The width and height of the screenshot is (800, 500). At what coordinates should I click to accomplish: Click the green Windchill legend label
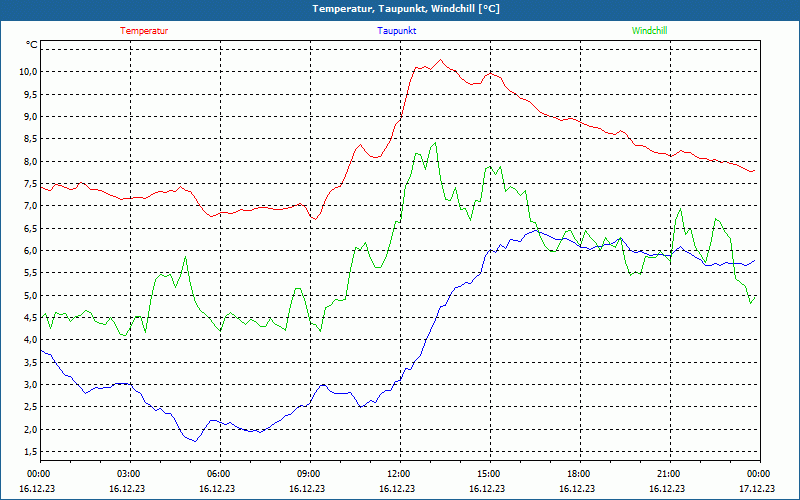[649, 31]
